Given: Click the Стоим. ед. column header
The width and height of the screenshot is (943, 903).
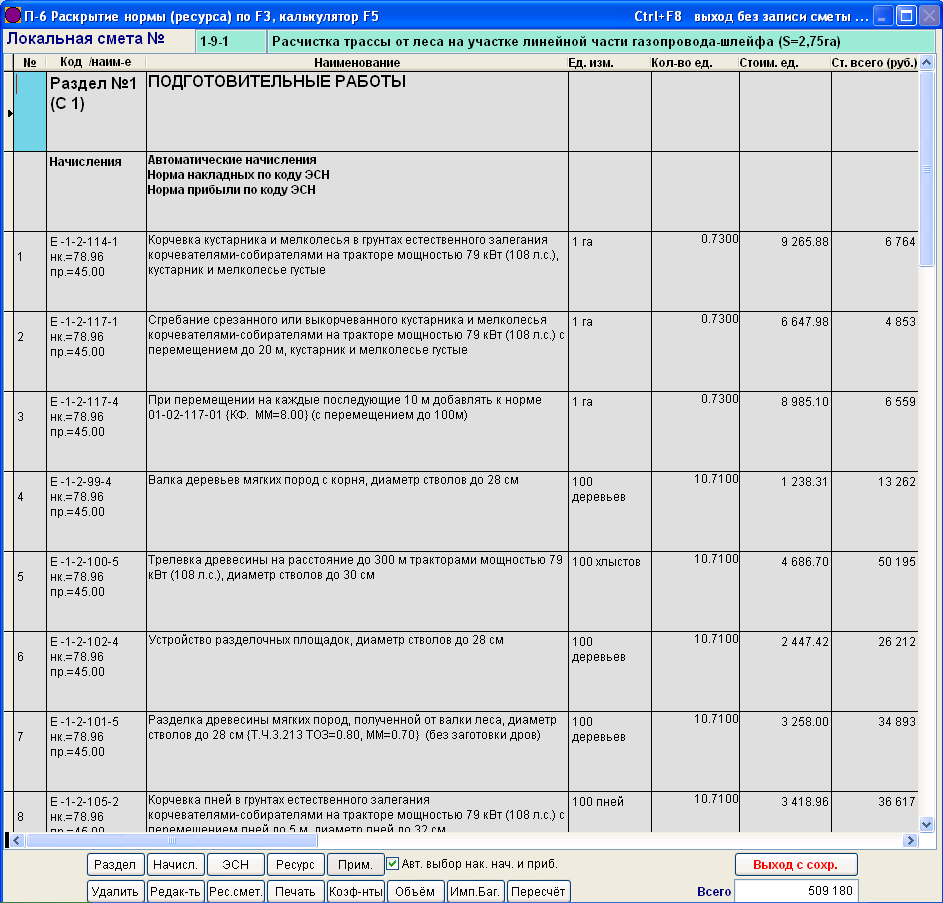Looking at the screenshot, I should 785,63.
